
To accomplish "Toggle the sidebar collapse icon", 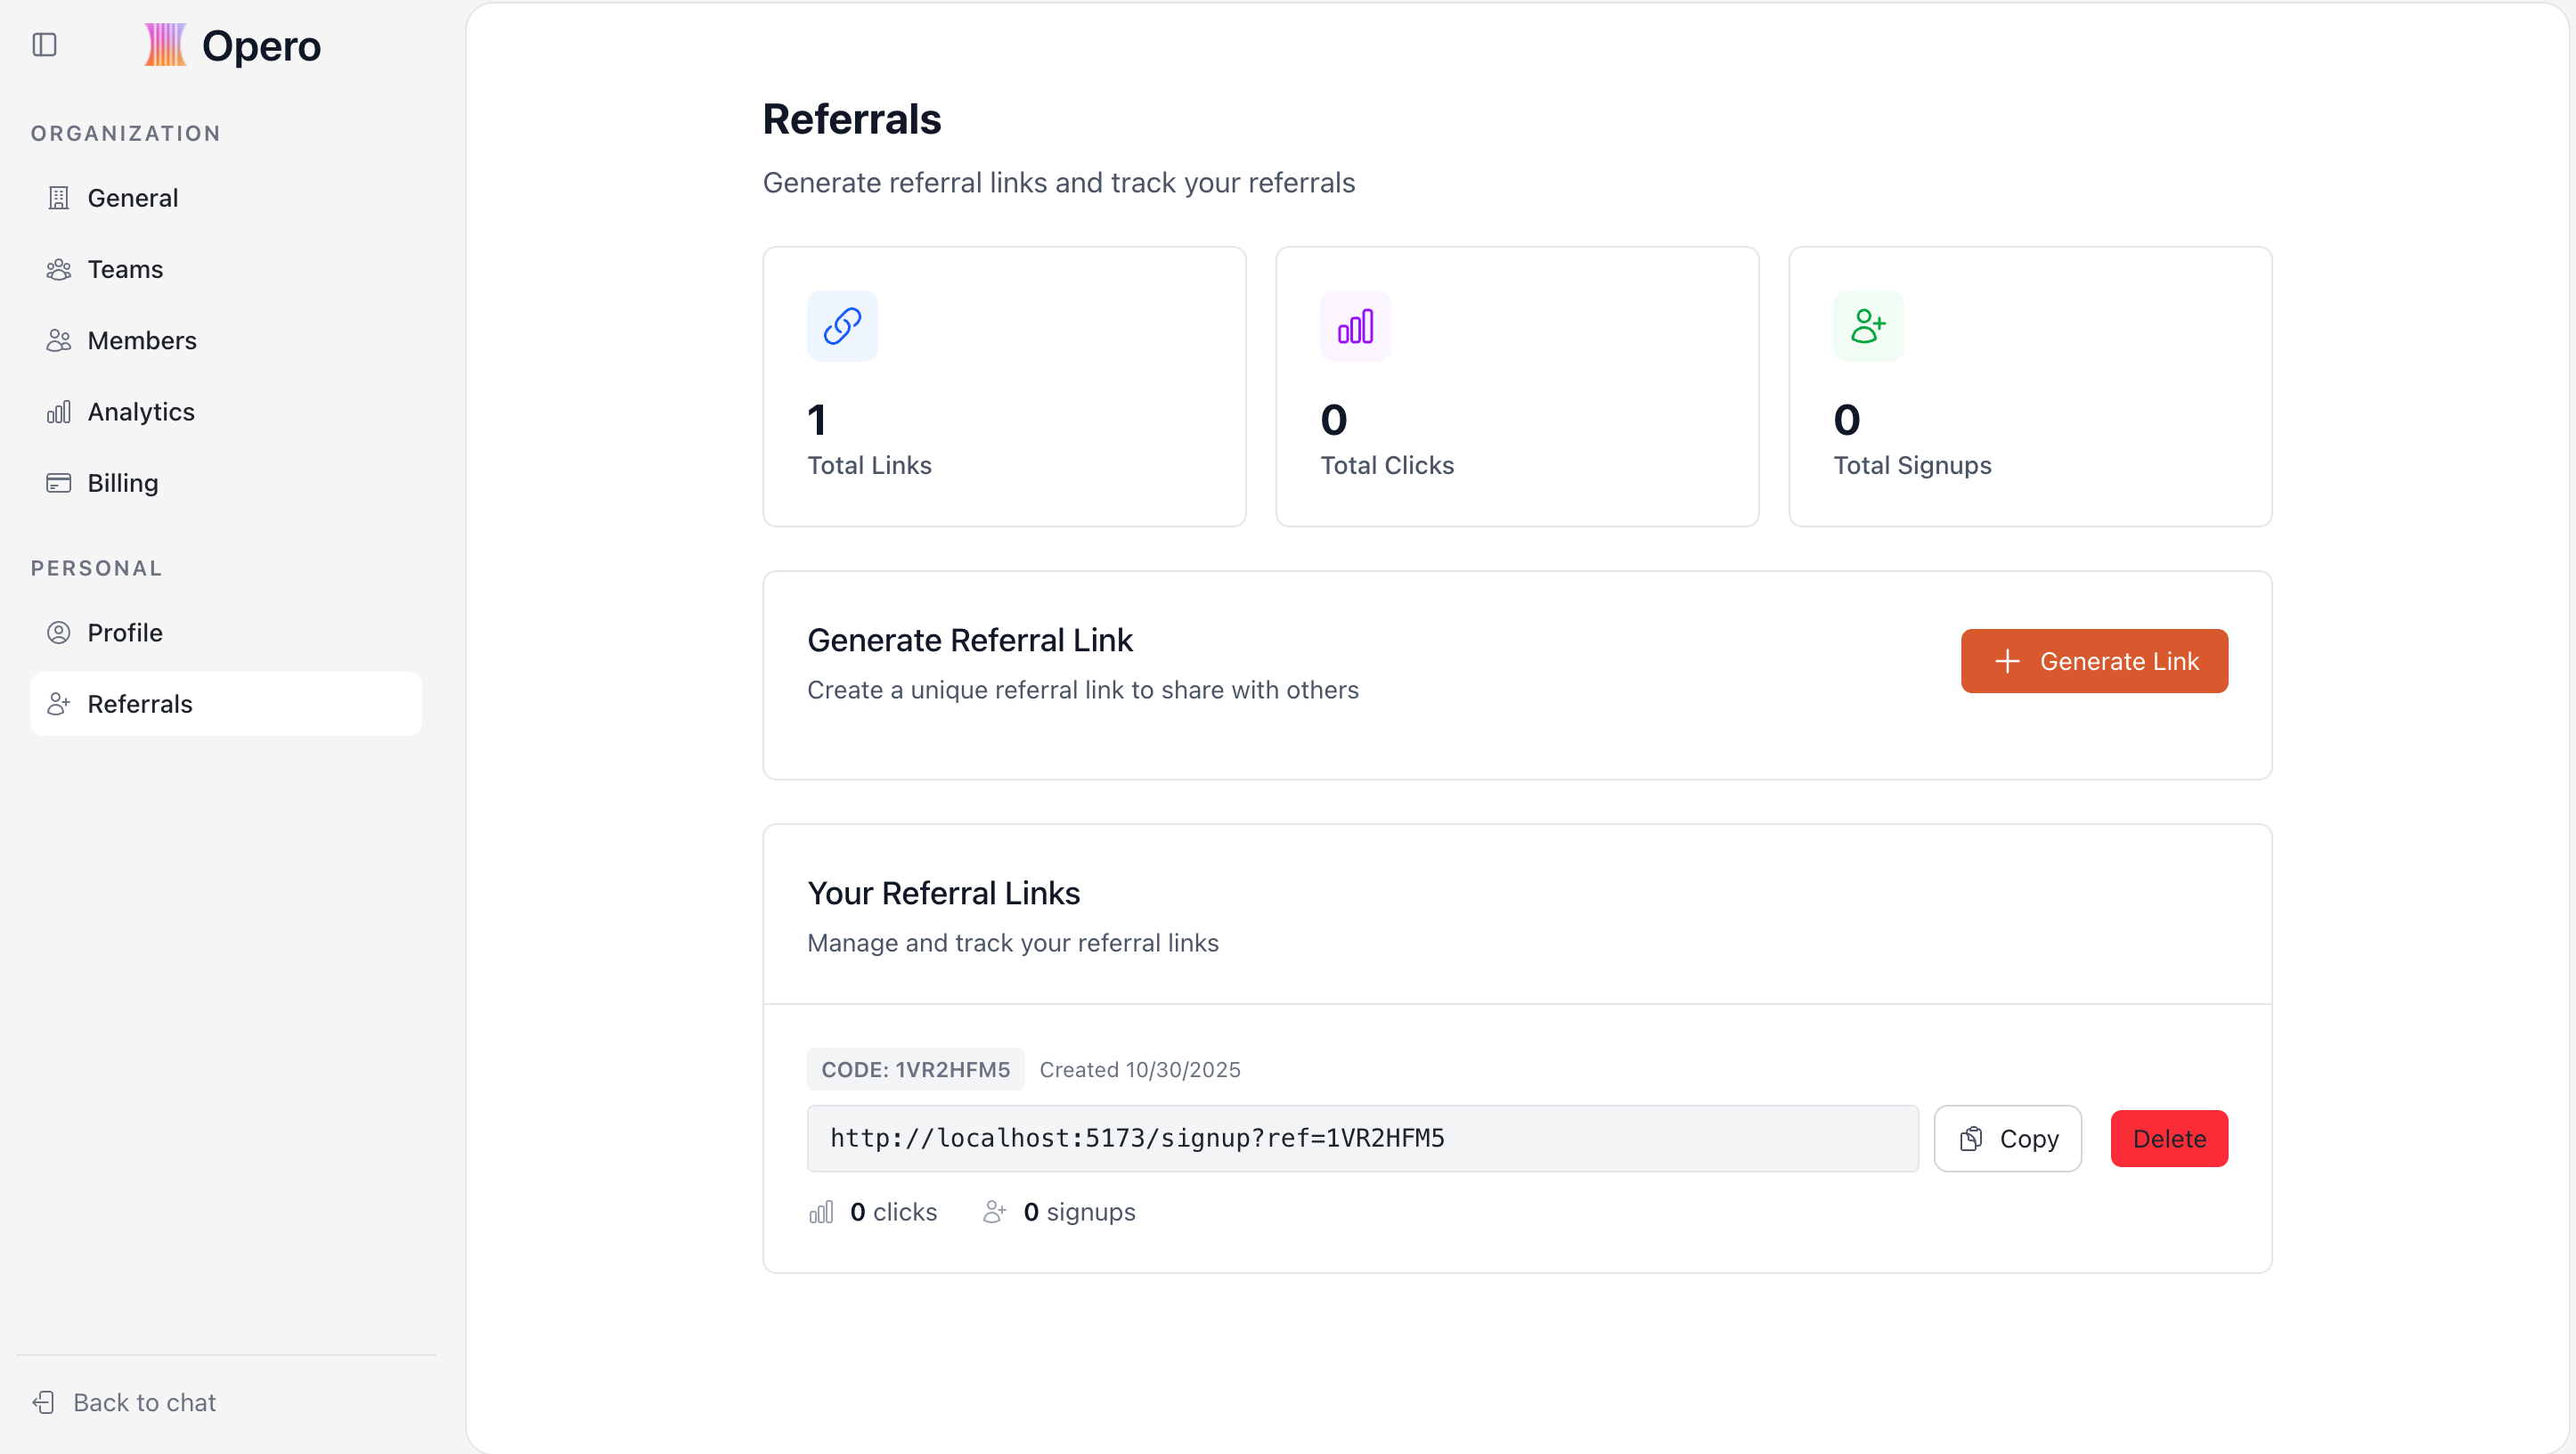I will click(44, 45).
